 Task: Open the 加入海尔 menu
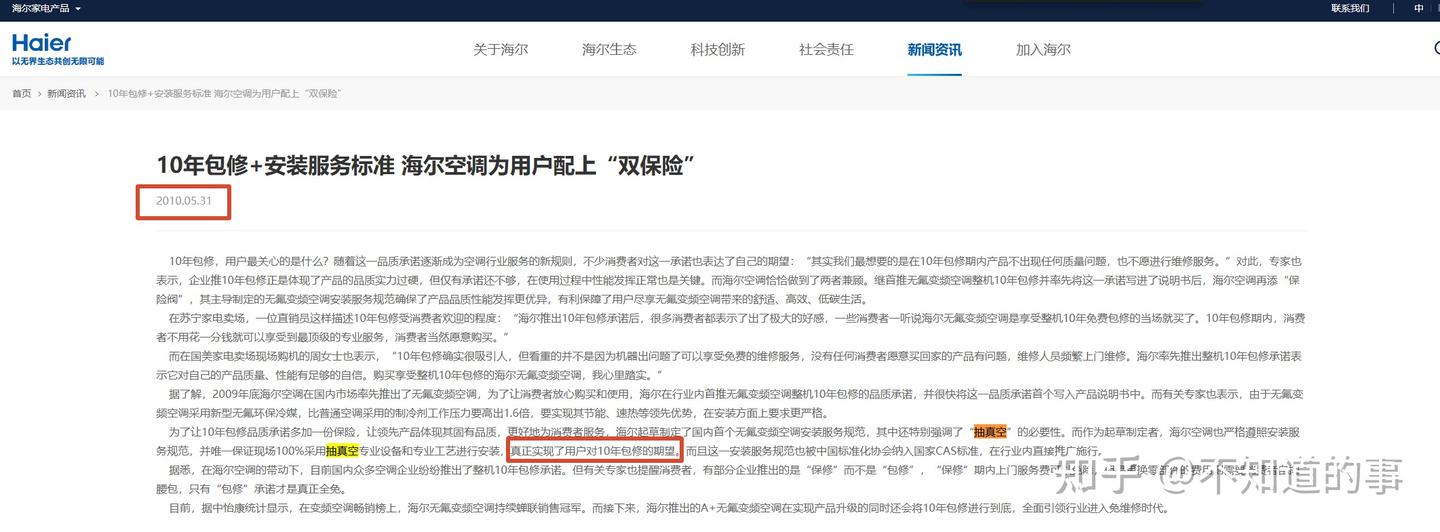tap(1043, 49)
